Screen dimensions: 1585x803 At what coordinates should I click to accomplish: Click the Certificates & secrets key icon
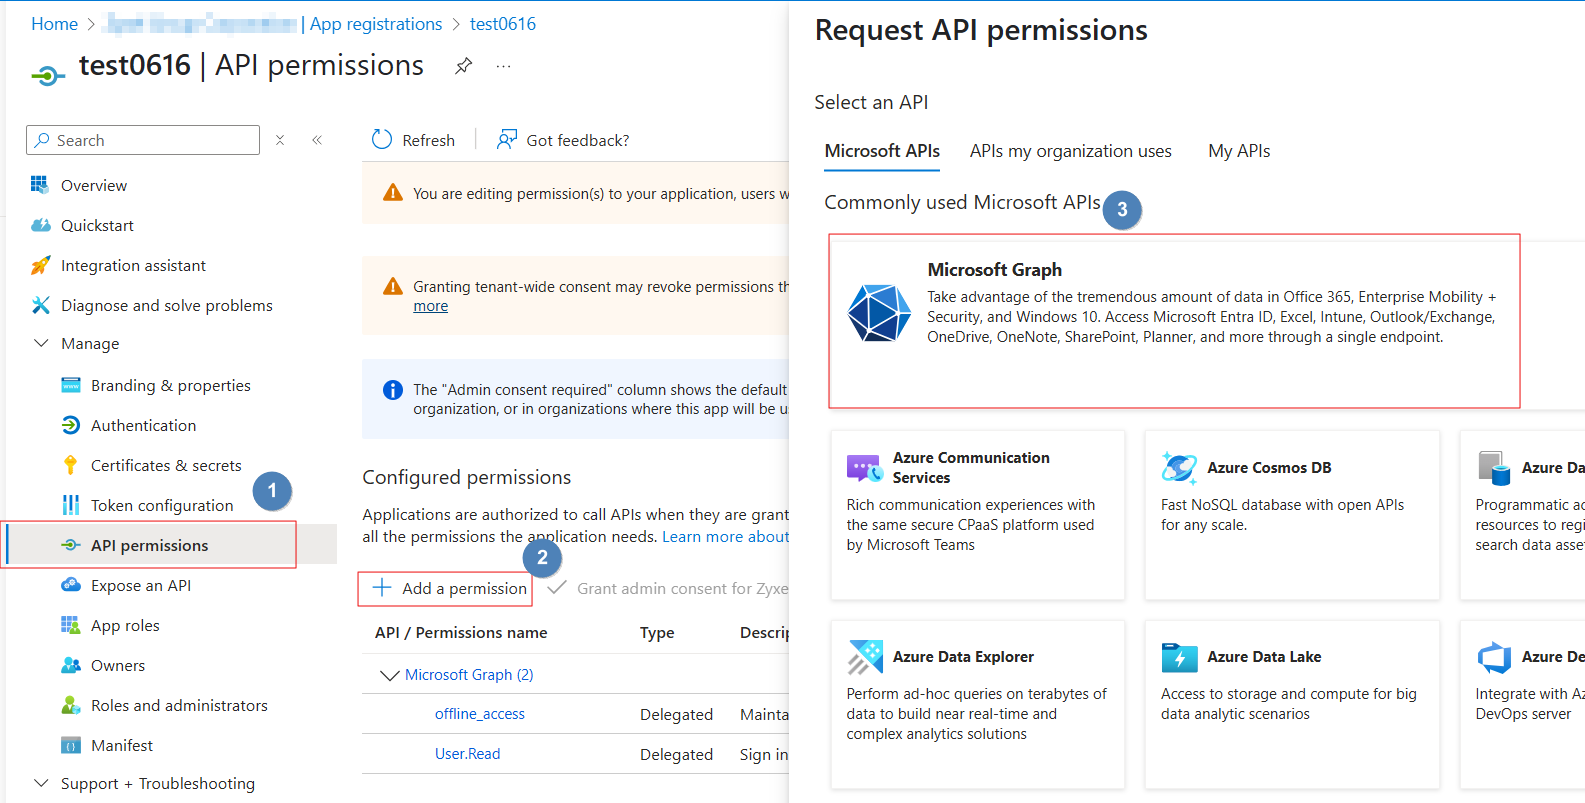pyautogui.click(x=70, y=465)
